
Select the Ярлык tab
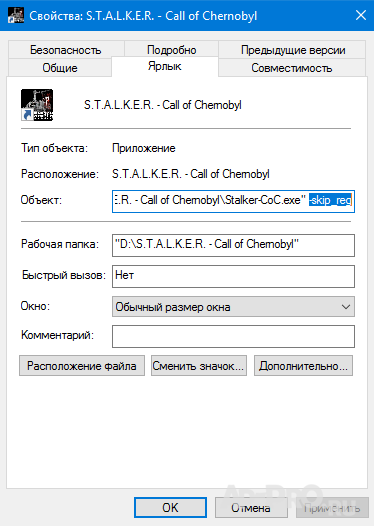165,66
